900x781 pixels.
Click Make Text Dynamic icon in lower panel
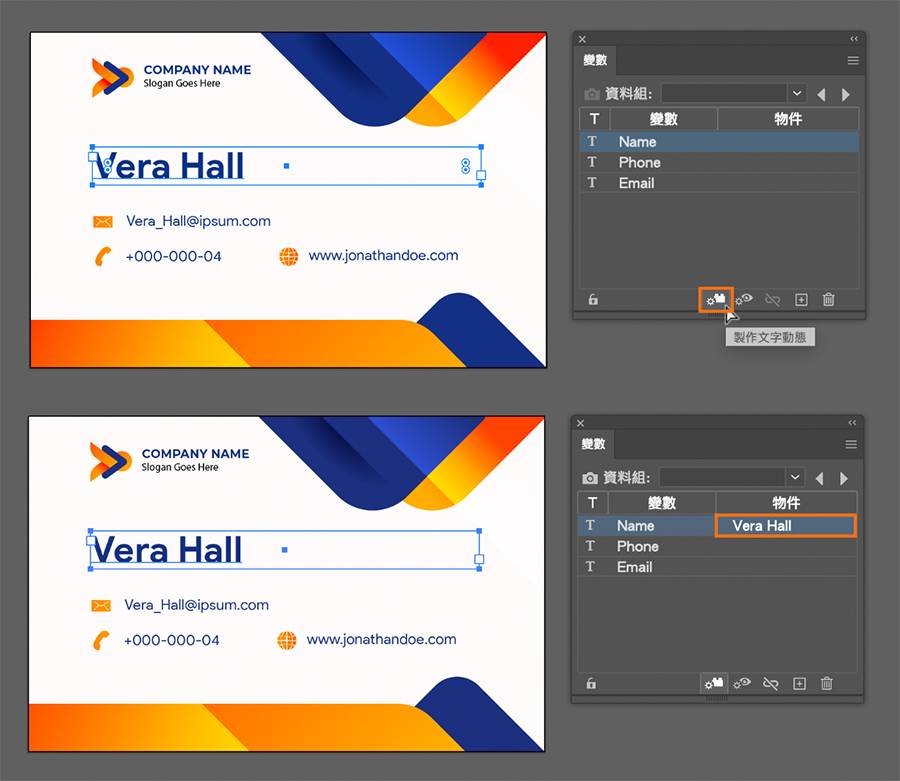(714, 683)
